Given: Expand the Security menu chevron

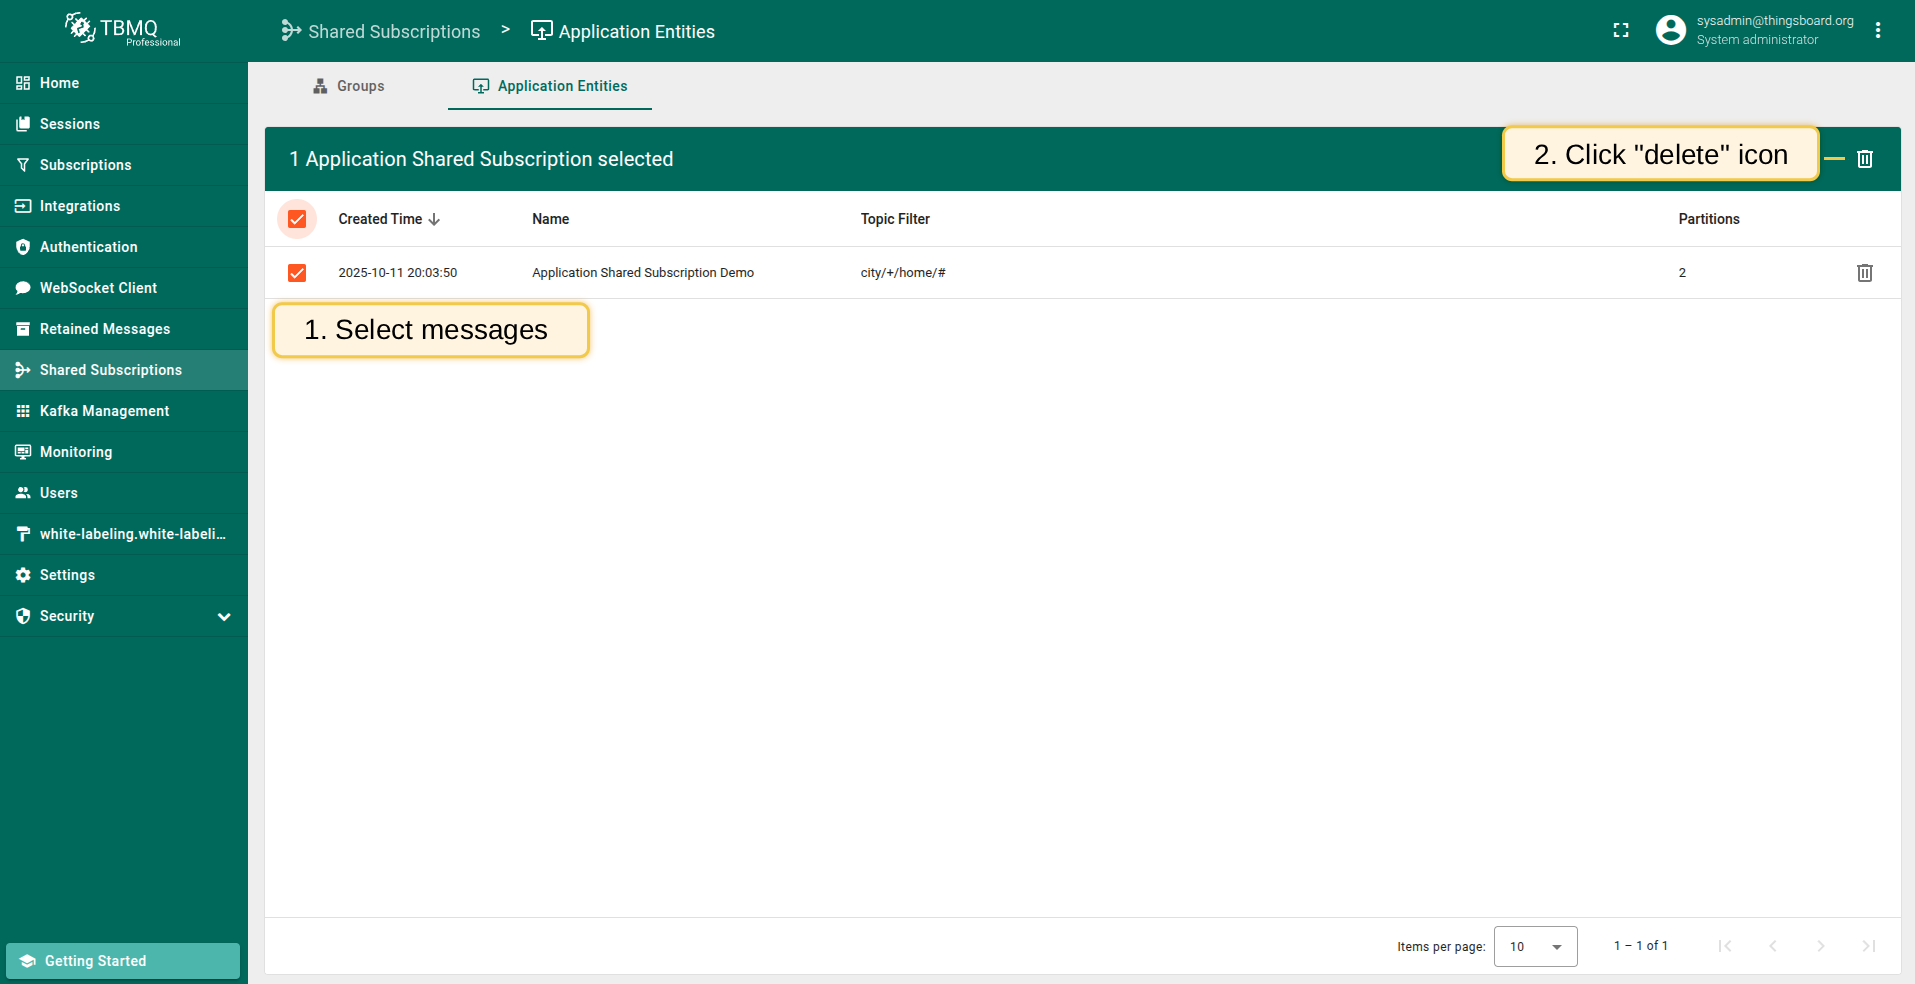Looking at the screenshot, I should pyautogui.click(x=224, y=617).
